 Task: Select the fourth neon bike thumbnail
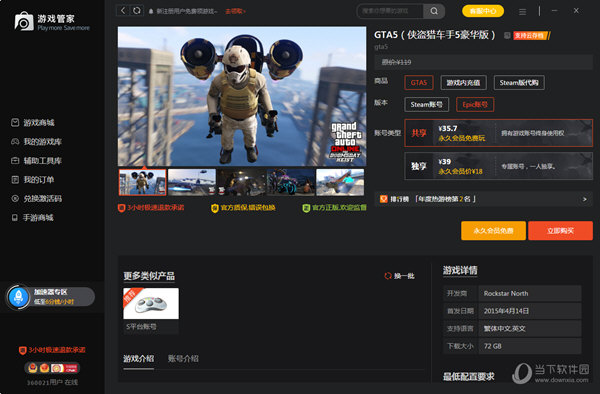[290, 182]
